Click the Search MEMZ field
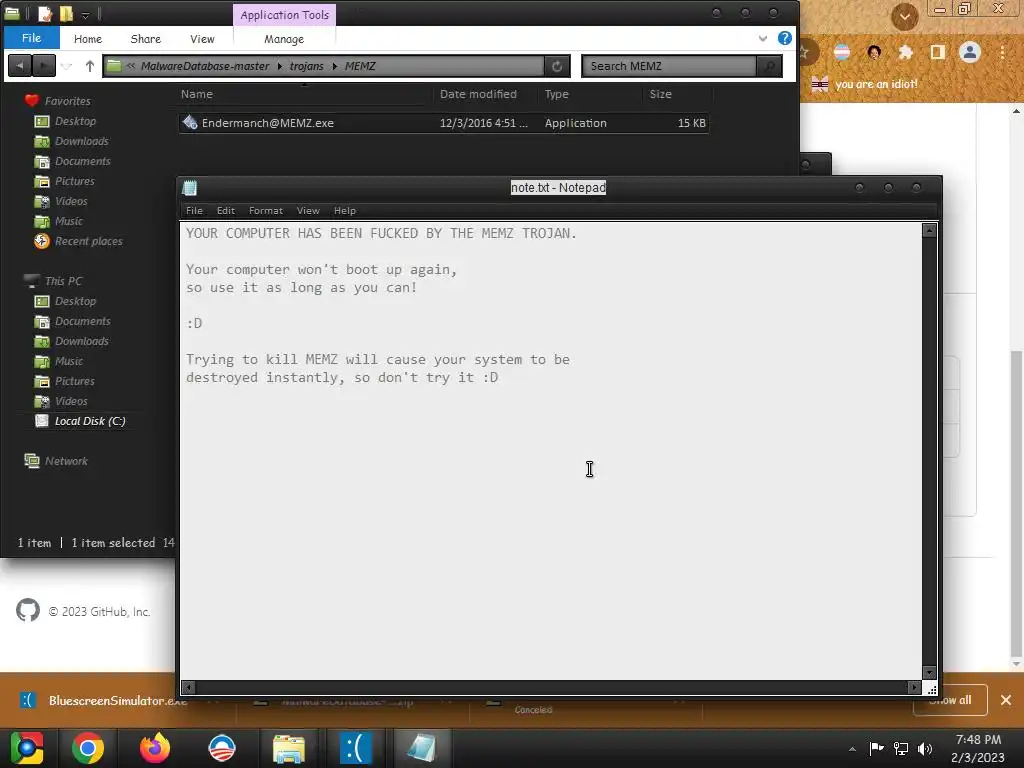1024x768 pixels. 669,66
